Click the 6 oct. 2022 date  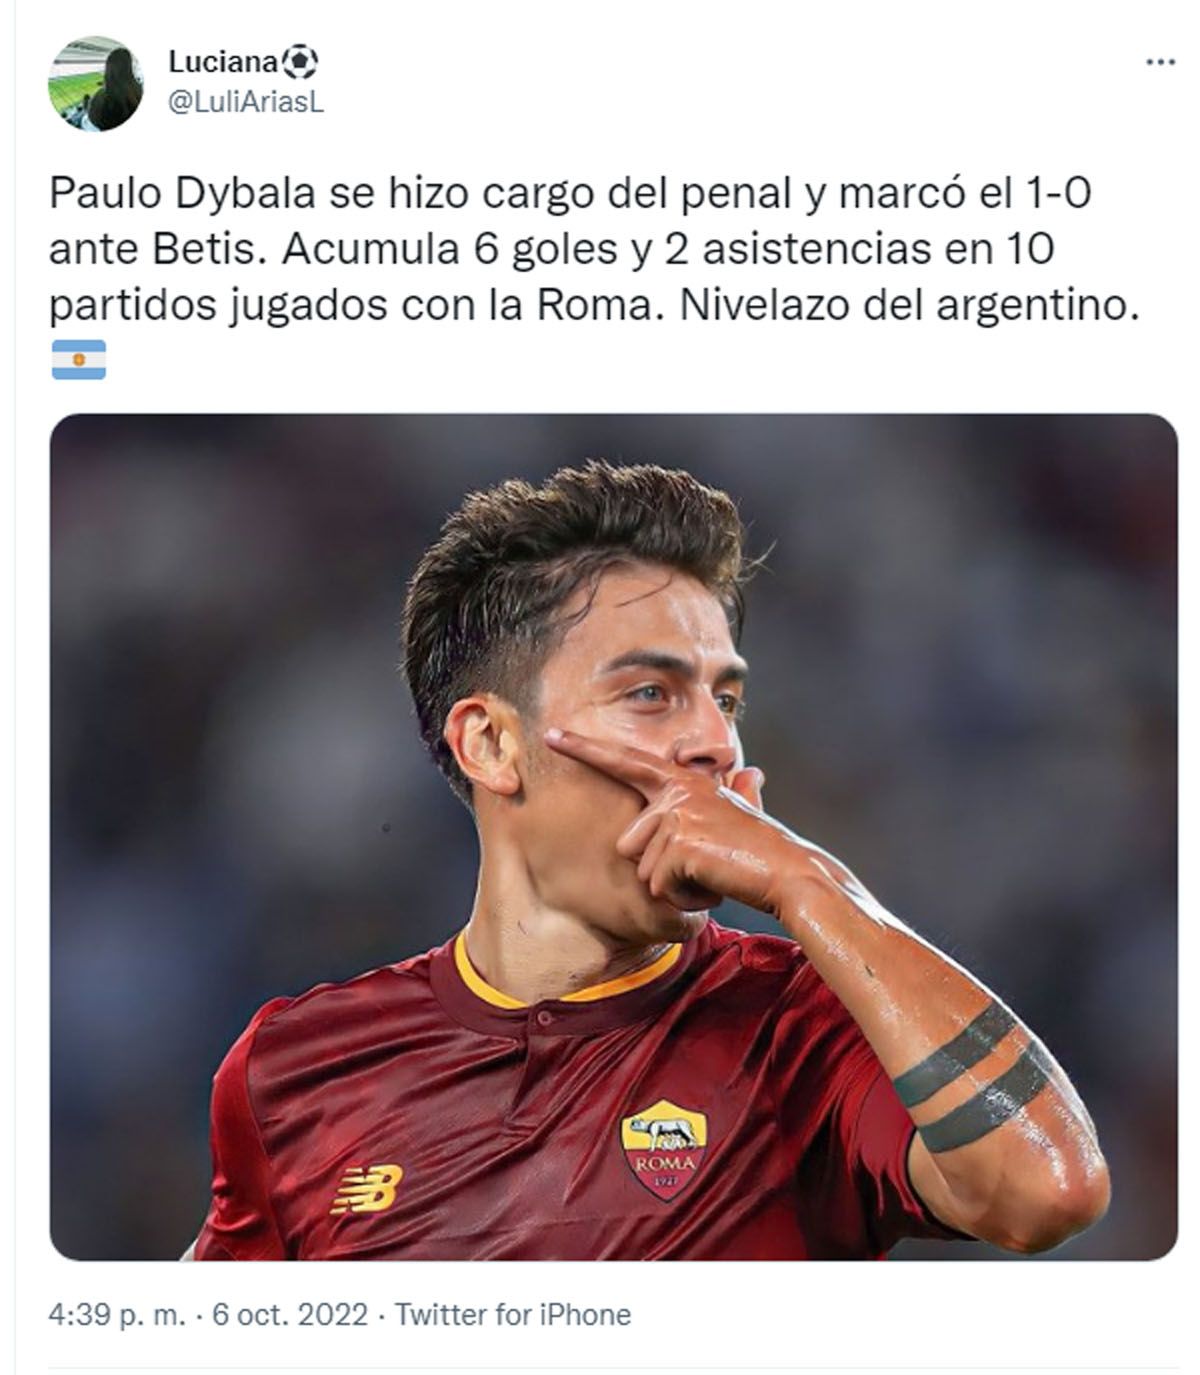290,1313
